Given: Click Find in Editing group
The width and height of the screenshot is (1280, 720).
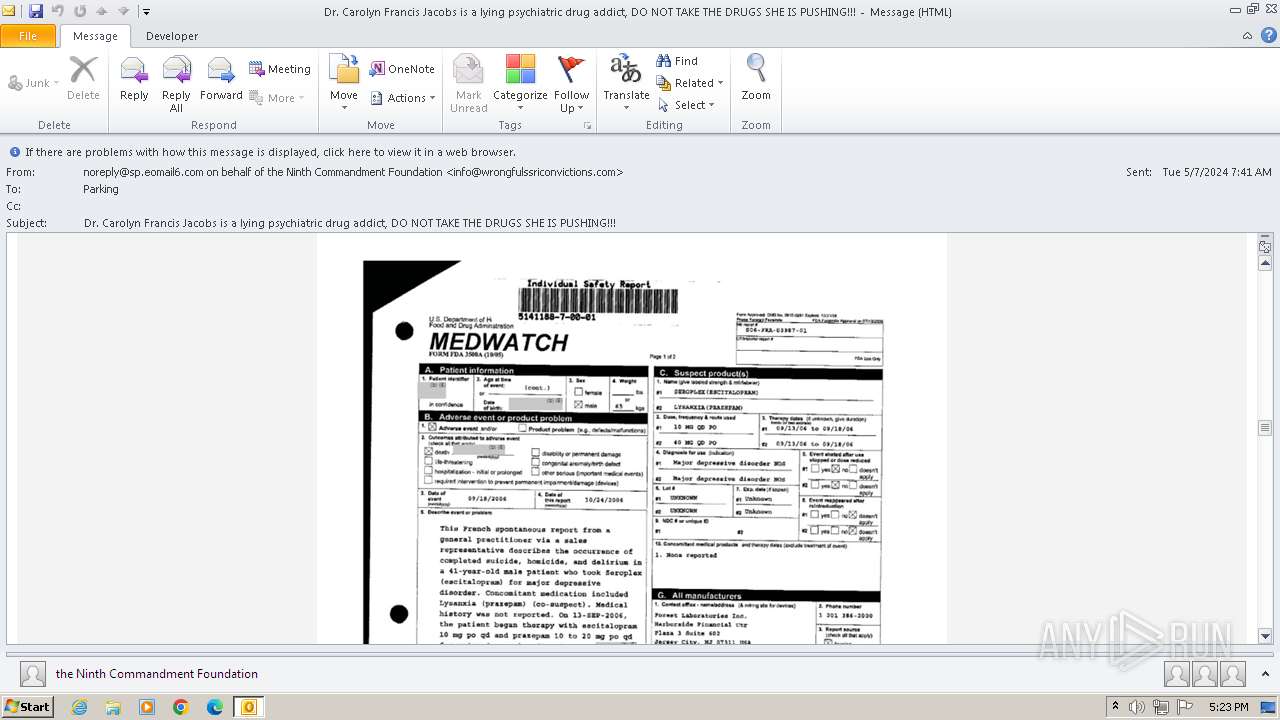Looking at the screenshot, I should tap(677, 61).
